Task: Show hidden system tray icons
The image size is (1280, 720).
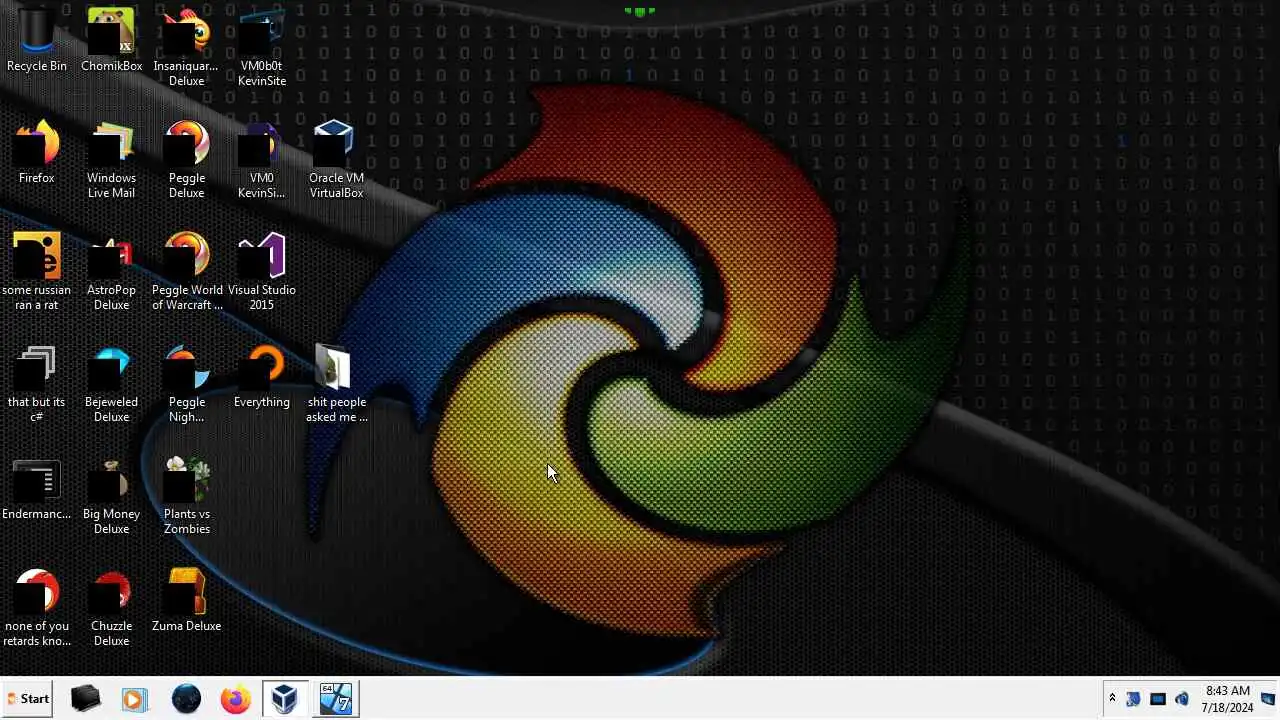Action: click(x=1112, y=699)
